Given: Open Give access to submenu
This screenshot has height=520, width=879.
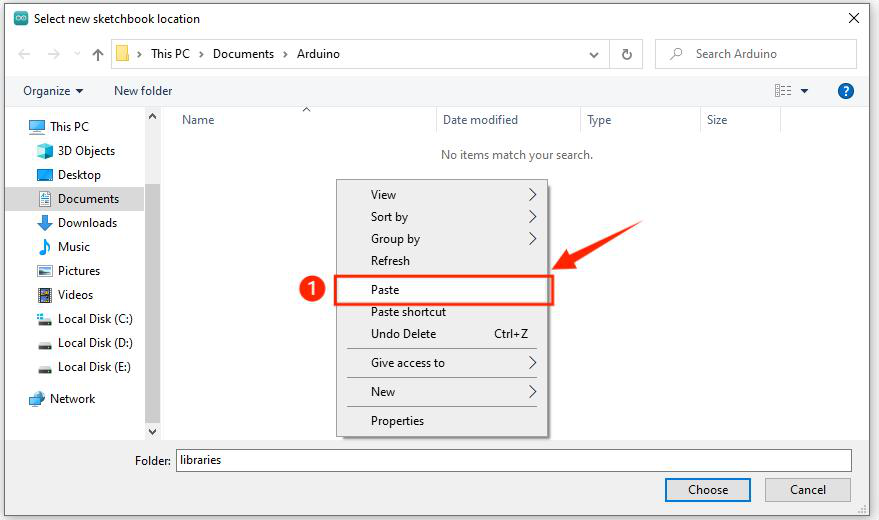Looking at the screenshot, I should point(442,363).
